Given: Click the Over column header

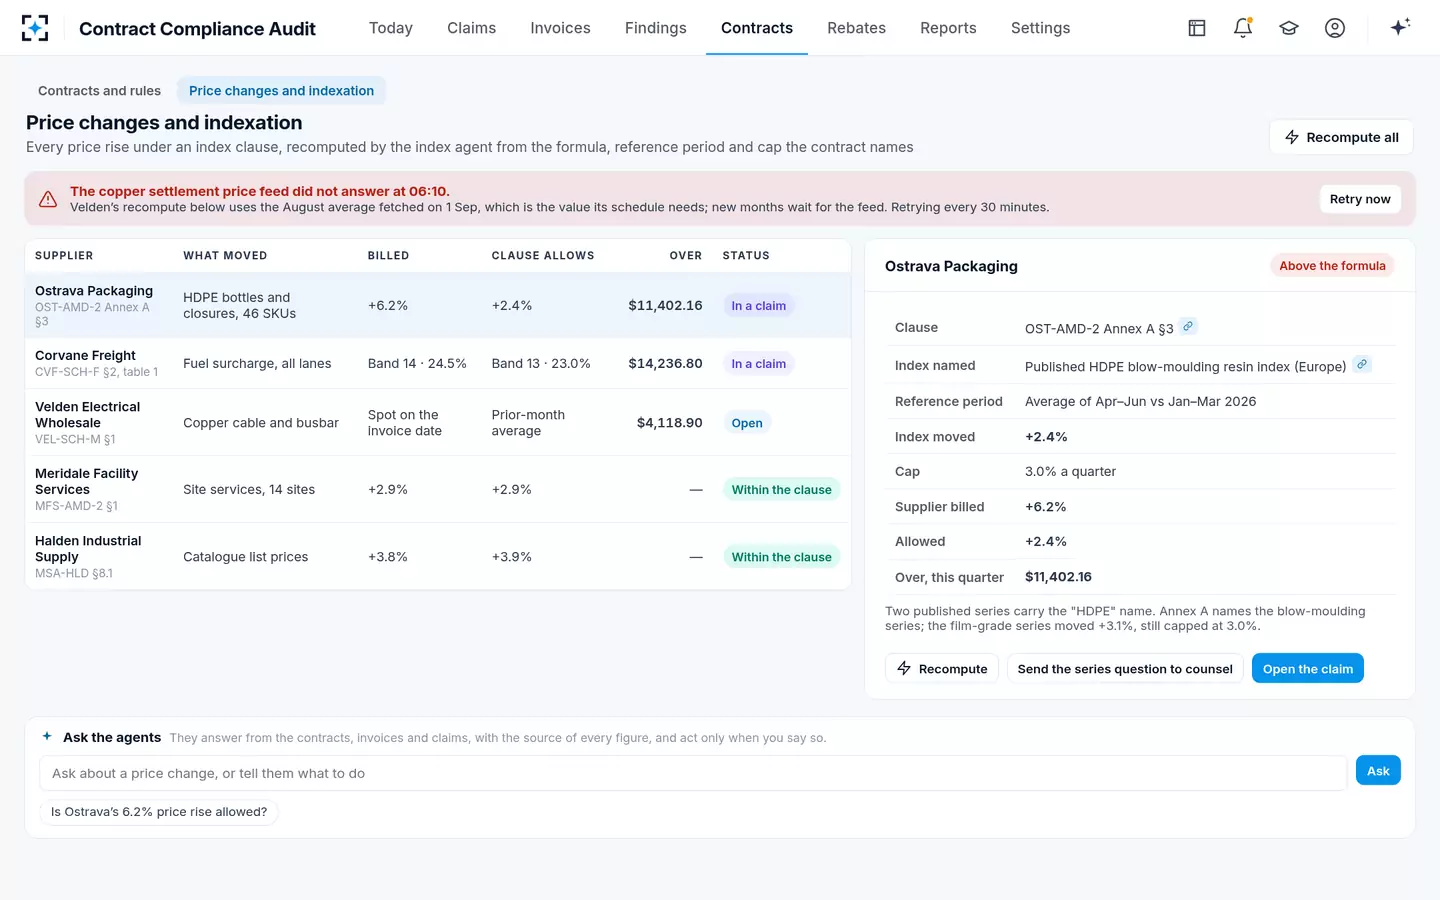Looking at the screenshot, I should [686, 256].
